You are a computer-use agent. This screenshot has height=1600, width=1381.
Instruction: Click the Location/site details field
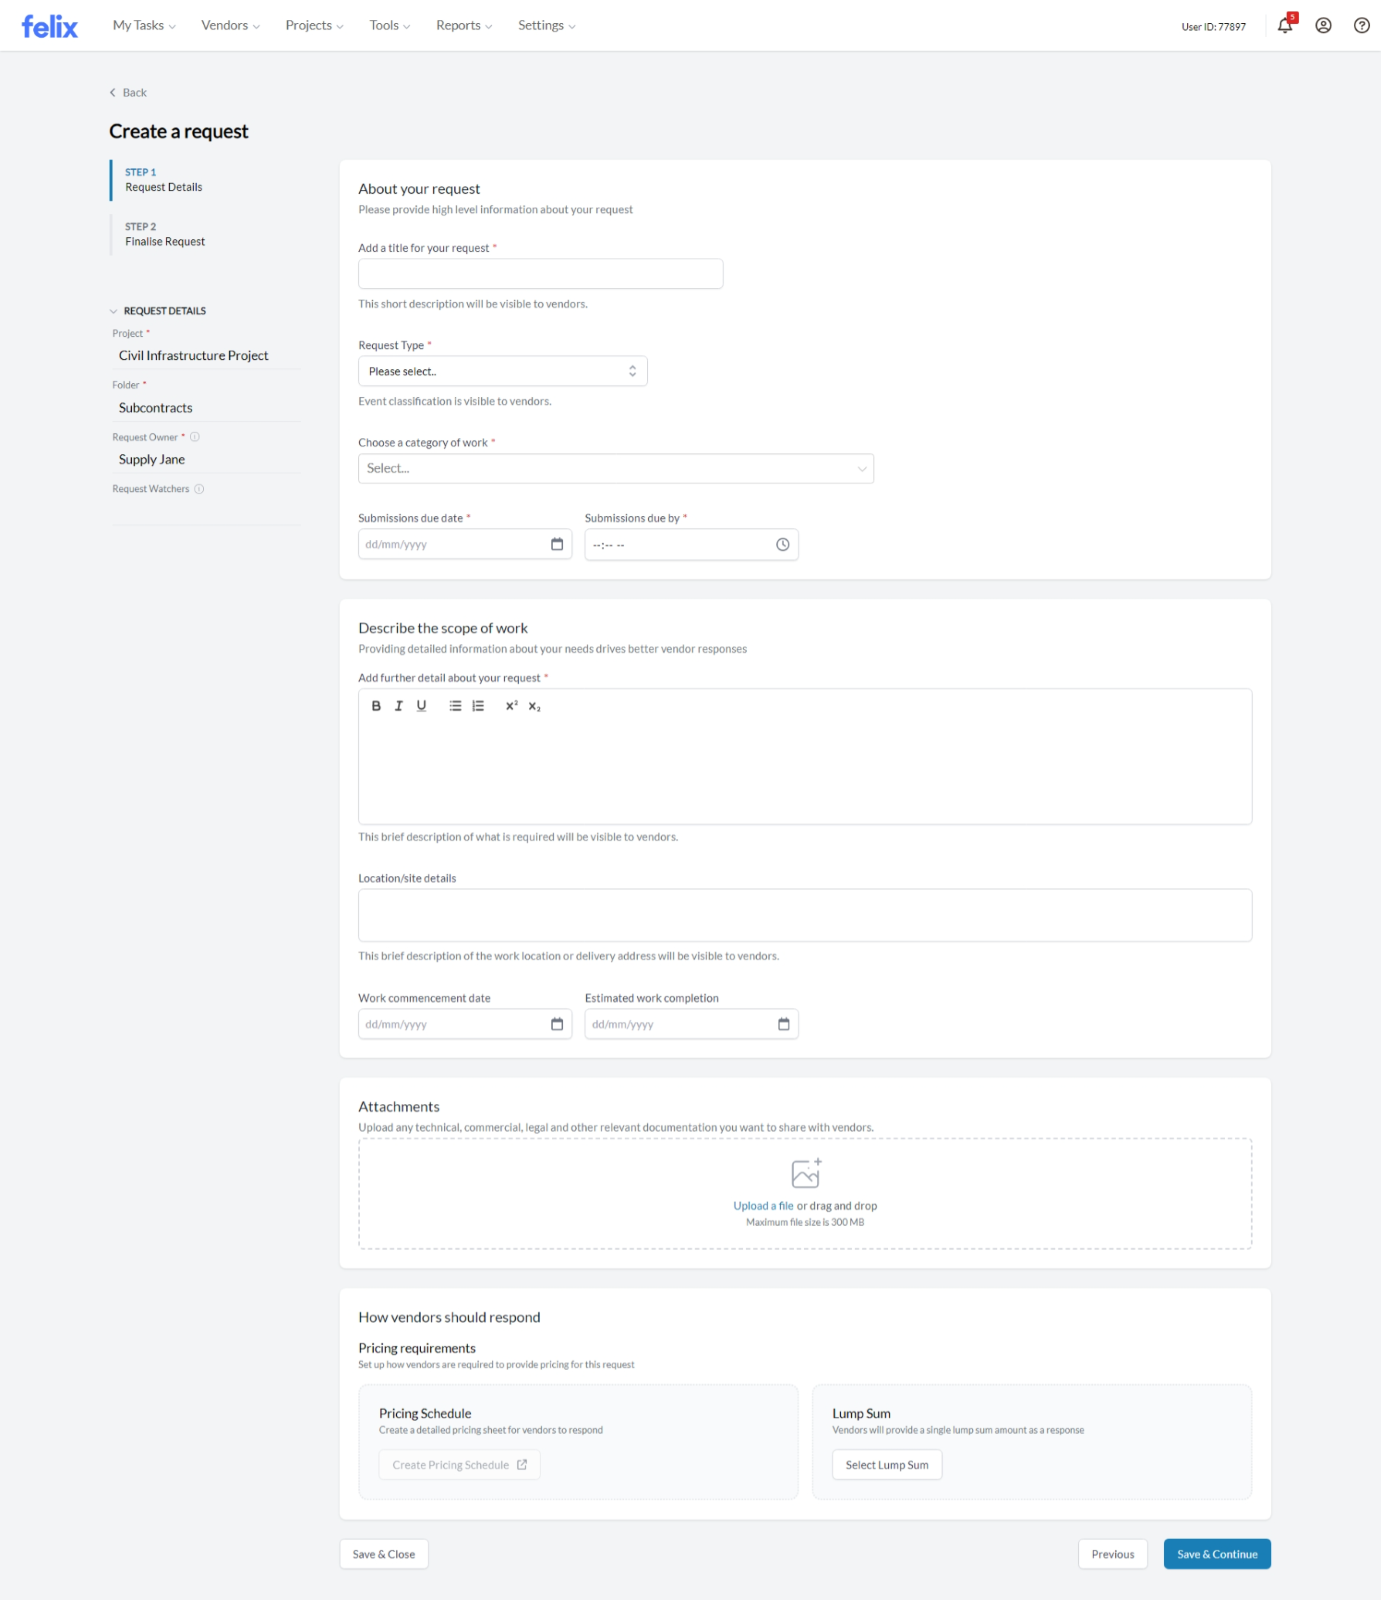(805, 915)
